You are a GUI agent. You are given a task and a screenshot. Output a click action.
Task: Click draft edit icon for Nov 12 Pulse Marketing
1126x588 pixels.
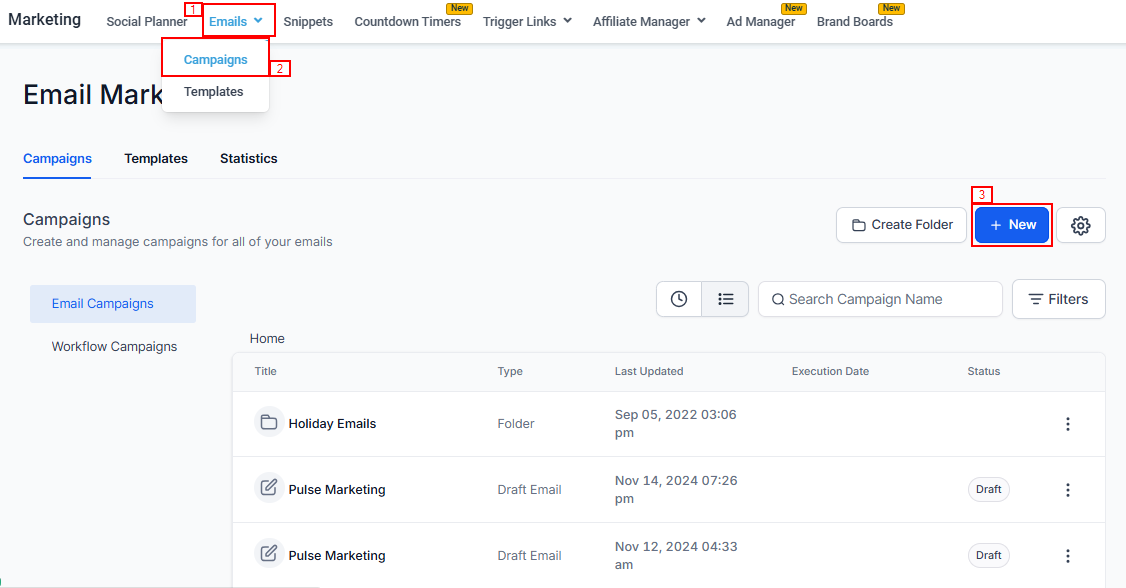pos(268,554)
